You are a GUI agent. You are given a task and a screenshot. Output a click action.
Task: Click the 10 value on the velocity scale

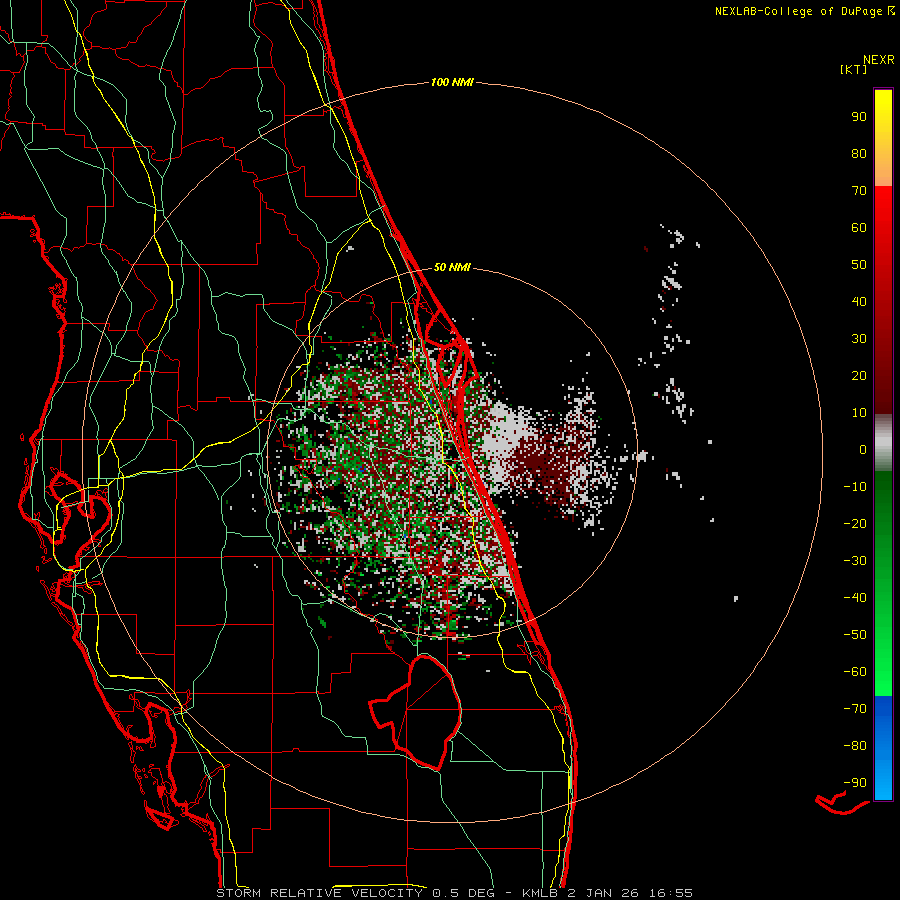pyautogui.click(x=859, y=413)
